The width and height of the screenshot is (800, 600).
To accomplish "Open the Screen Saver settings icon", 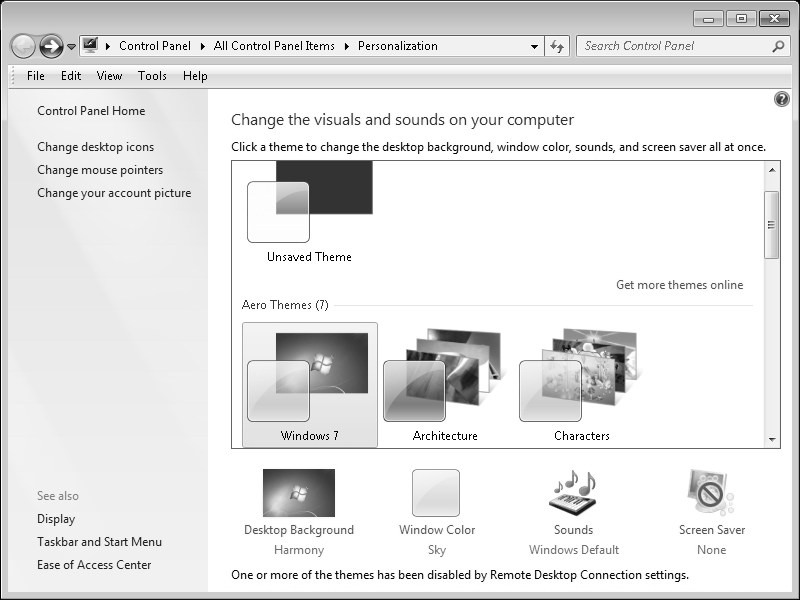I will click(x=711, y=493).
